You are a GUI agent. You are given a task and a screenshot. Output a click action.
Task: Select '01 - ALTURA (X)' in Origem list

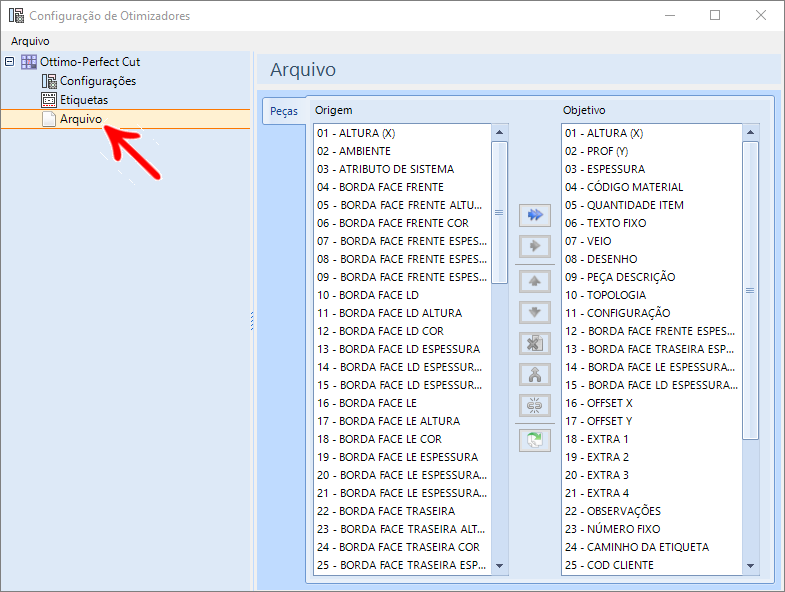403,133
